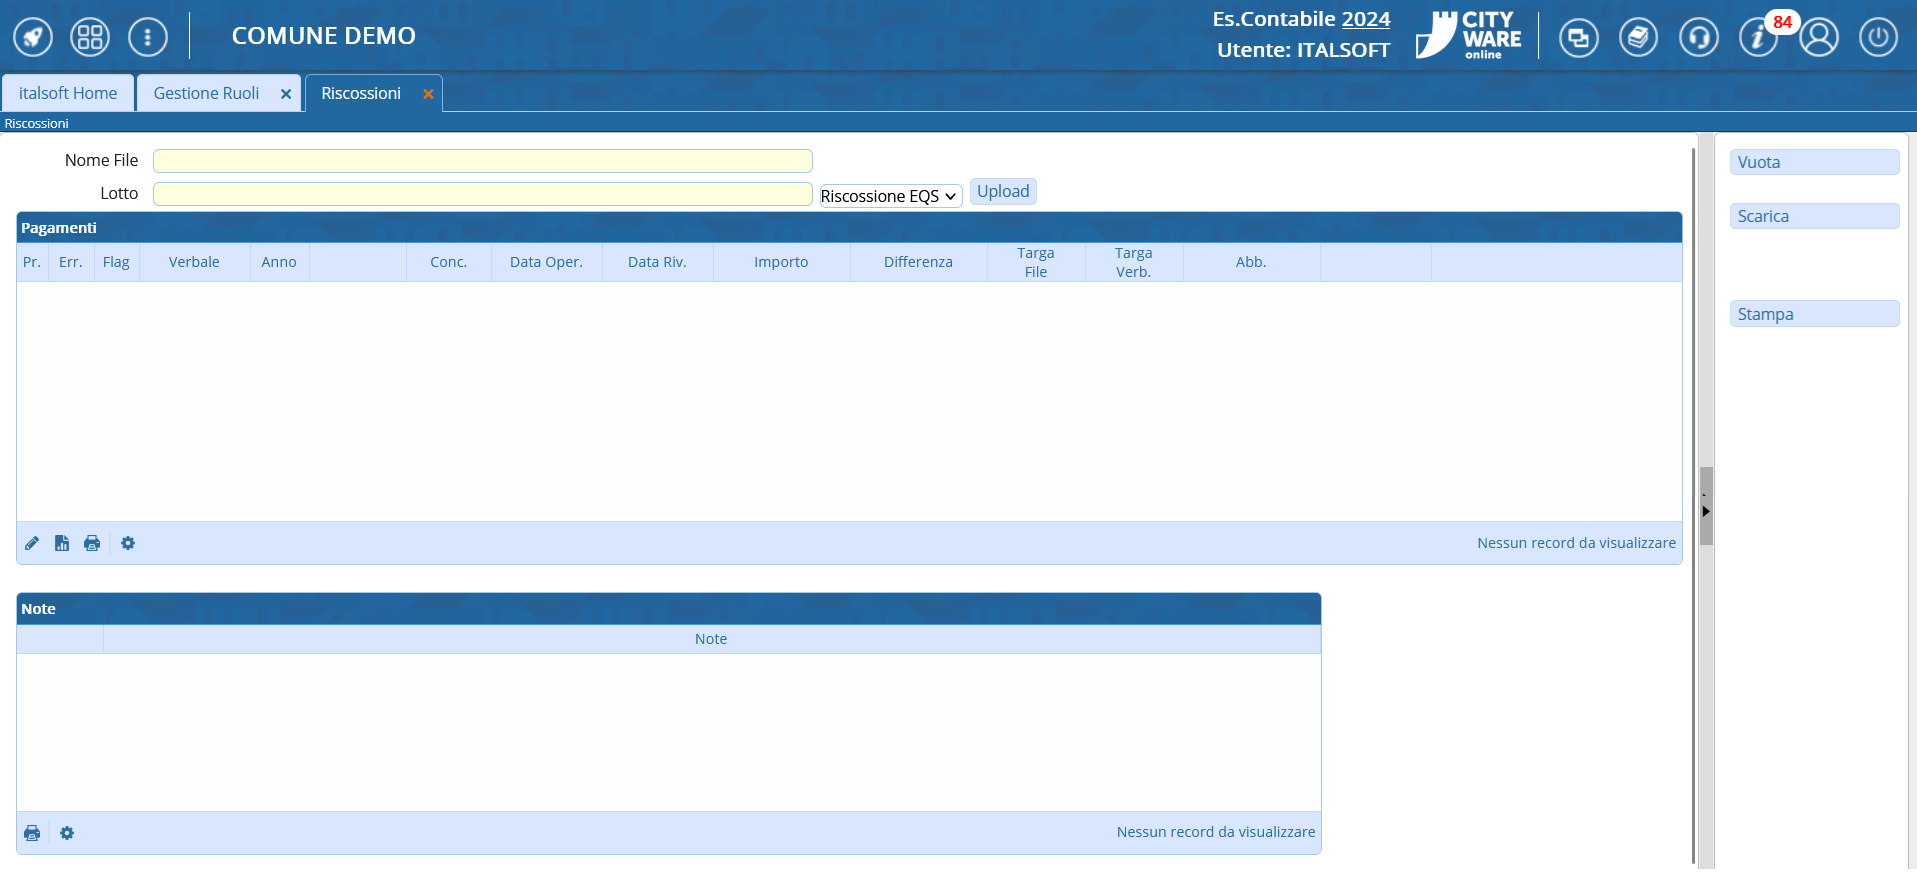Click the power logout icon

pos(1878,38)
